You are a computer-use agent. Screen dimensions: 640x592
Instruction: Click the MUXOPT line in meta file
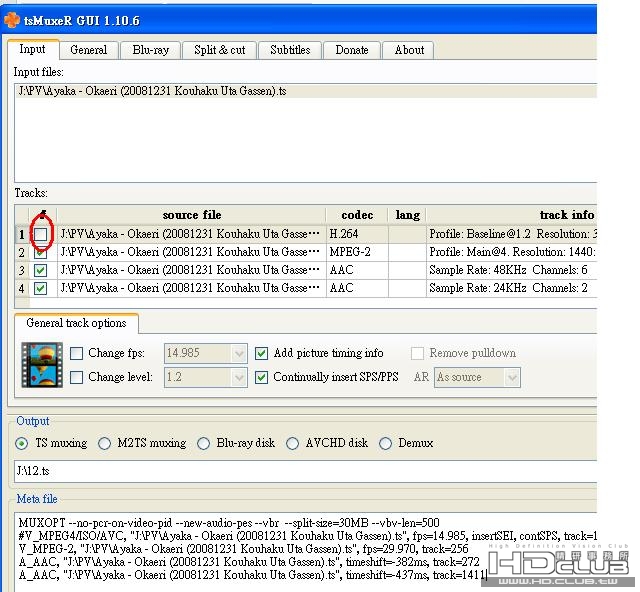pos(229,523)
